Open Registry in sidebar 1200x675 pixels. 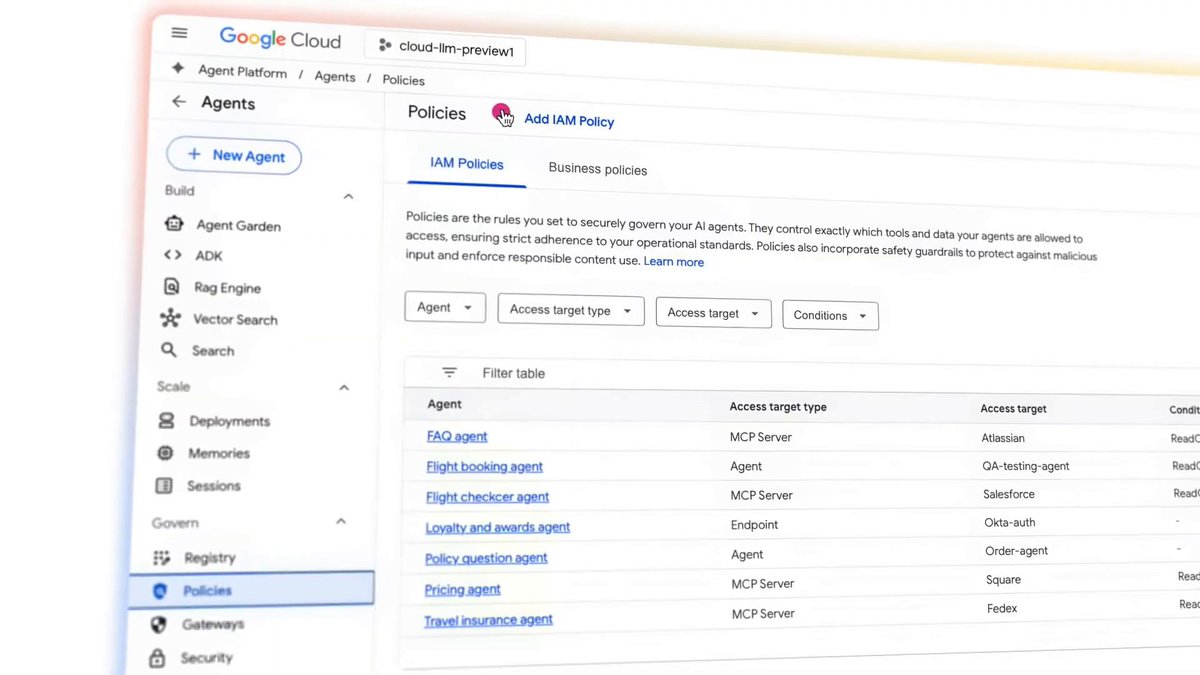[209, 558]
